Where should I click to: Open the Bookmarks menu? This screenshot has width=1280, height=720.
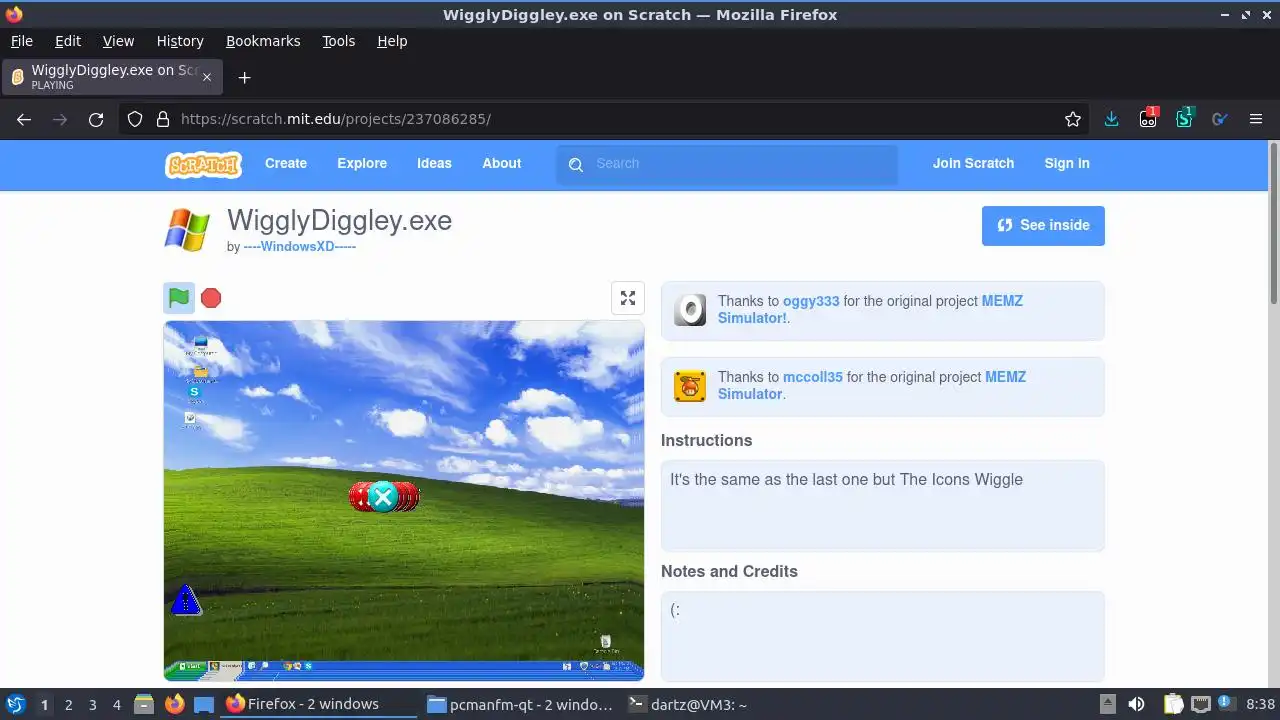(x=263, y=41)
